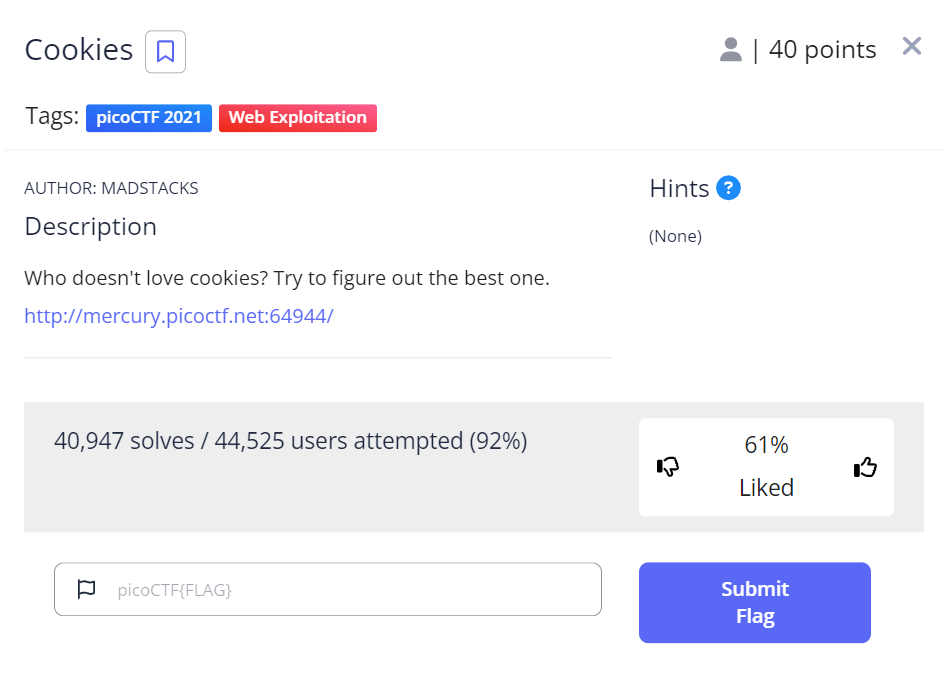Like challenge with thumbs up
This screenshot has width=947, height=681.
pos(865,467)
